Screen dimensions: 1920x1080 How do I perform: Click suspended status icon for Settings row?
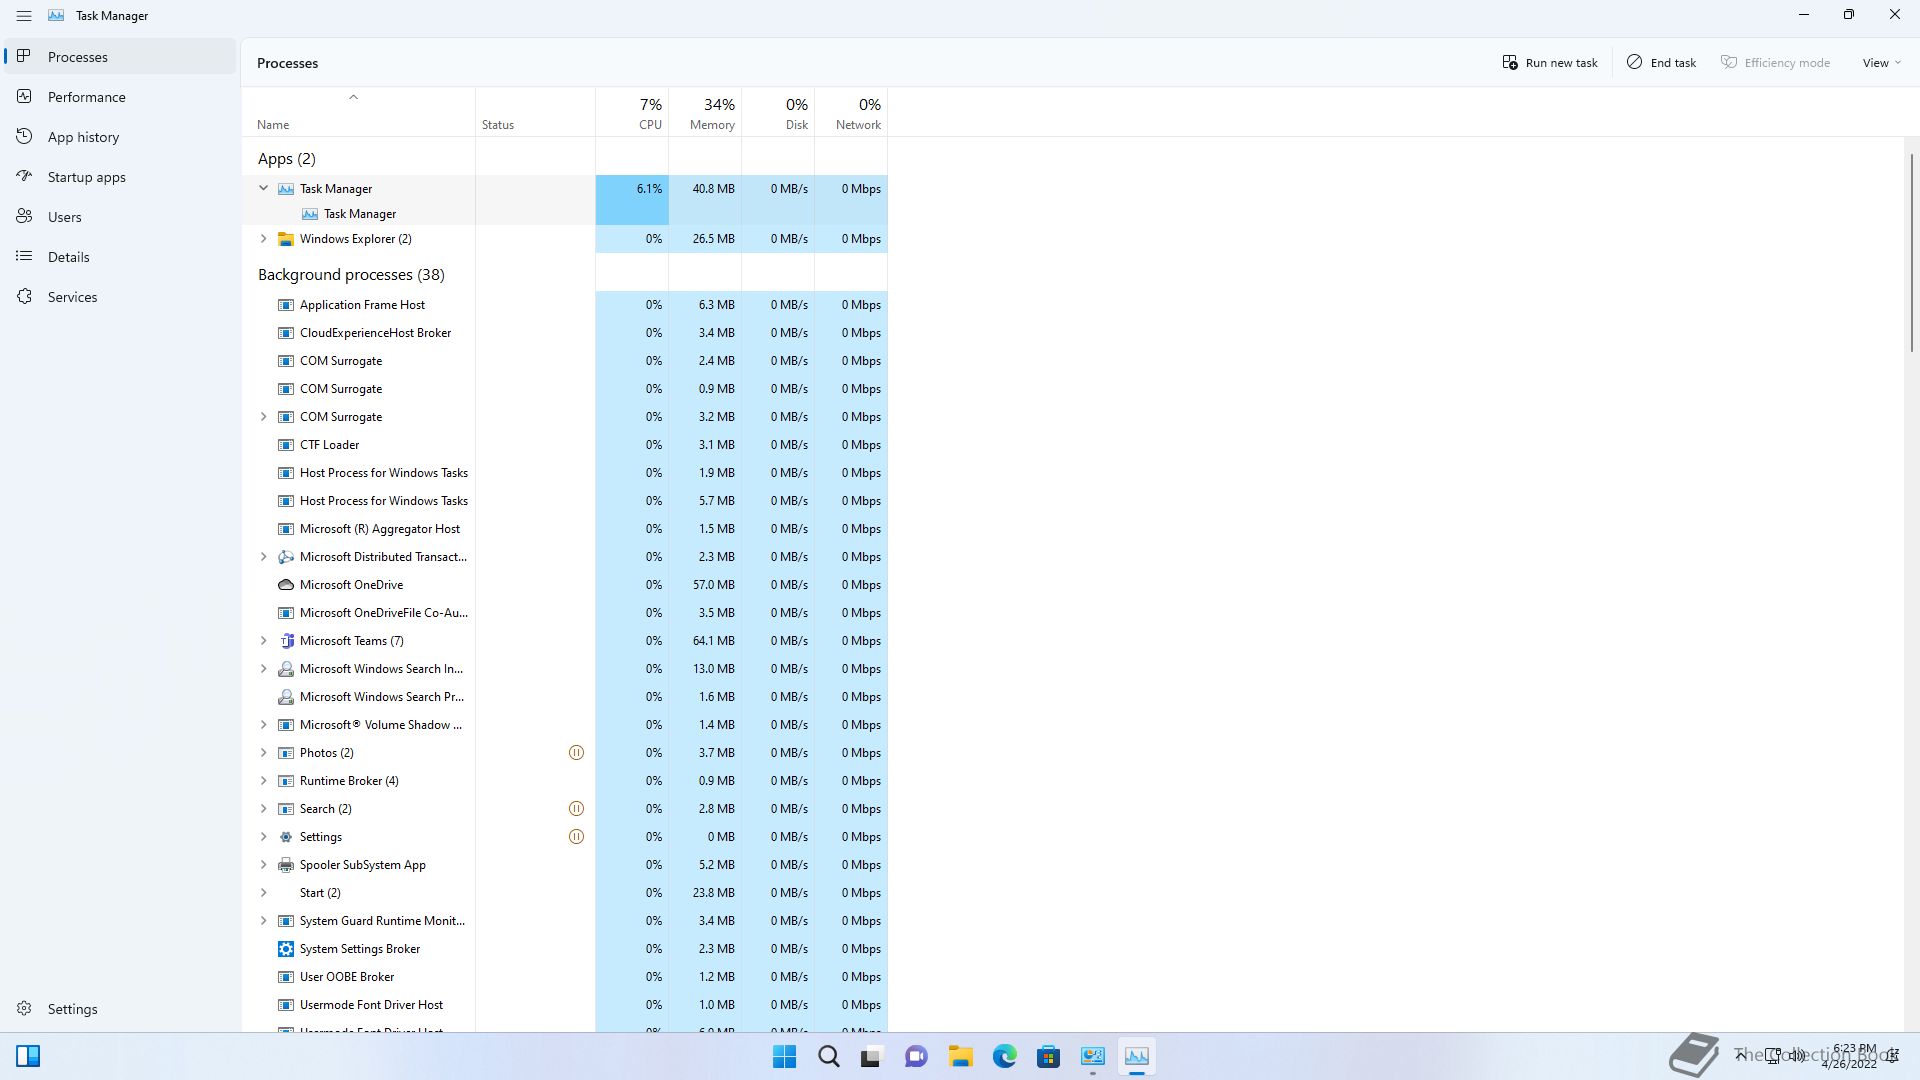pyautogui.click(x=576, y=837)
